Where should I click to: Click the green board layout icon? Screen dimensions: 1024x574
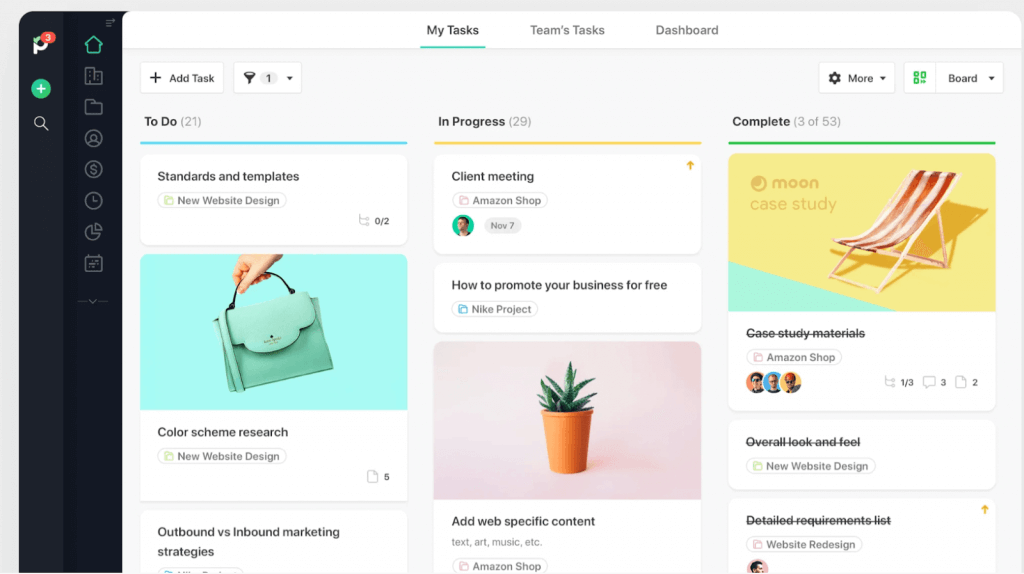(x=920, y=78)
